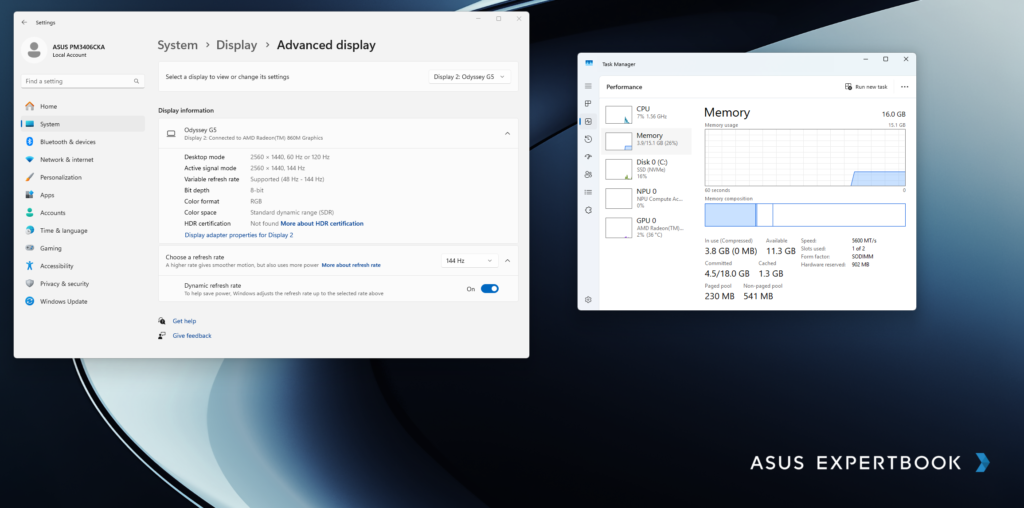
Task: Click the Active signal mode value 2560 × 1440, 144 Hz
Action: click(x=278, y=168)
